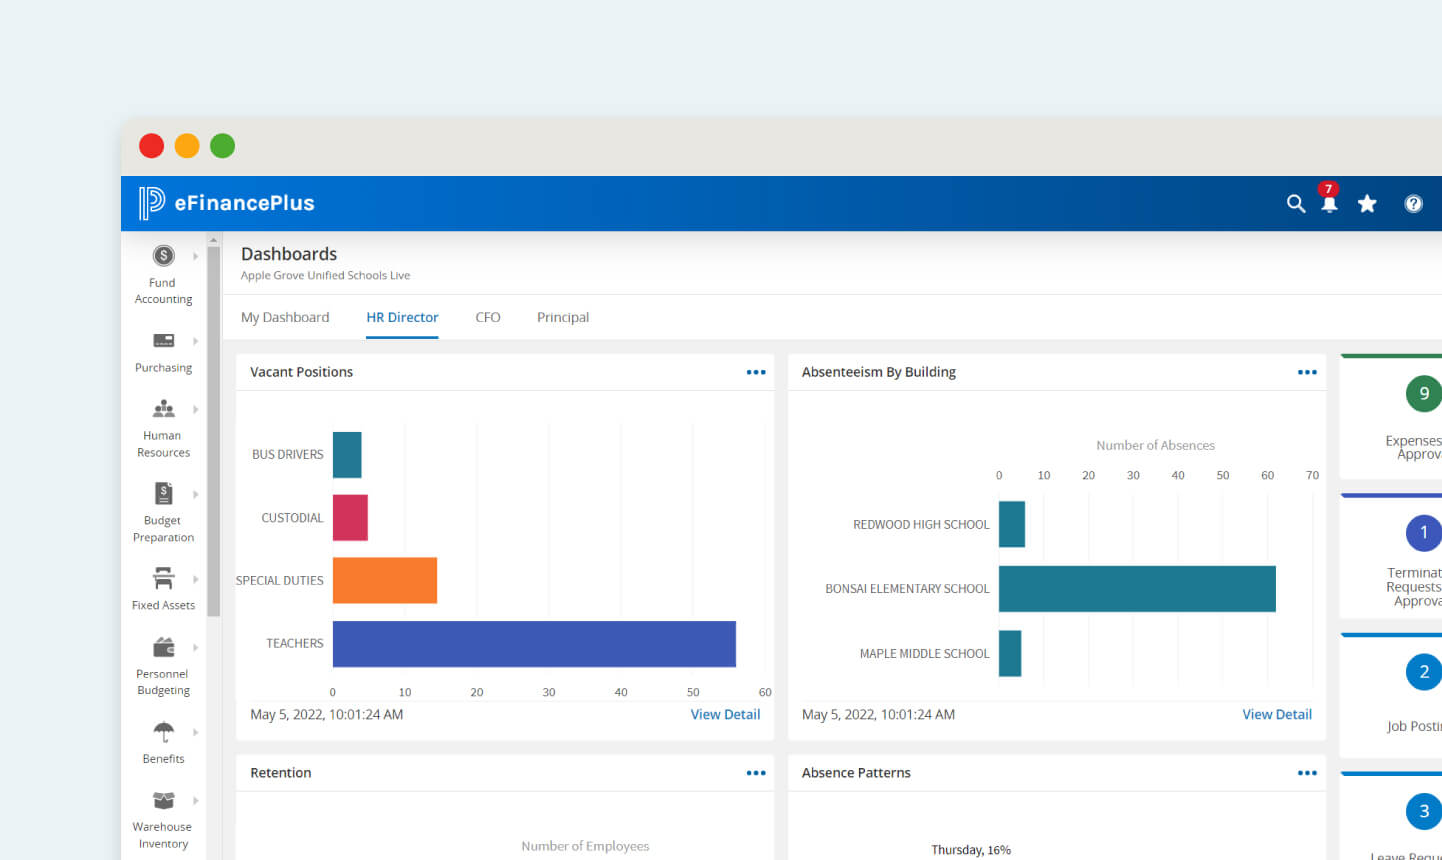The height and width of the screenshot is (860, 1442).
Task: Switch to the CFO dashboard tab
Action: coord(487,317)
